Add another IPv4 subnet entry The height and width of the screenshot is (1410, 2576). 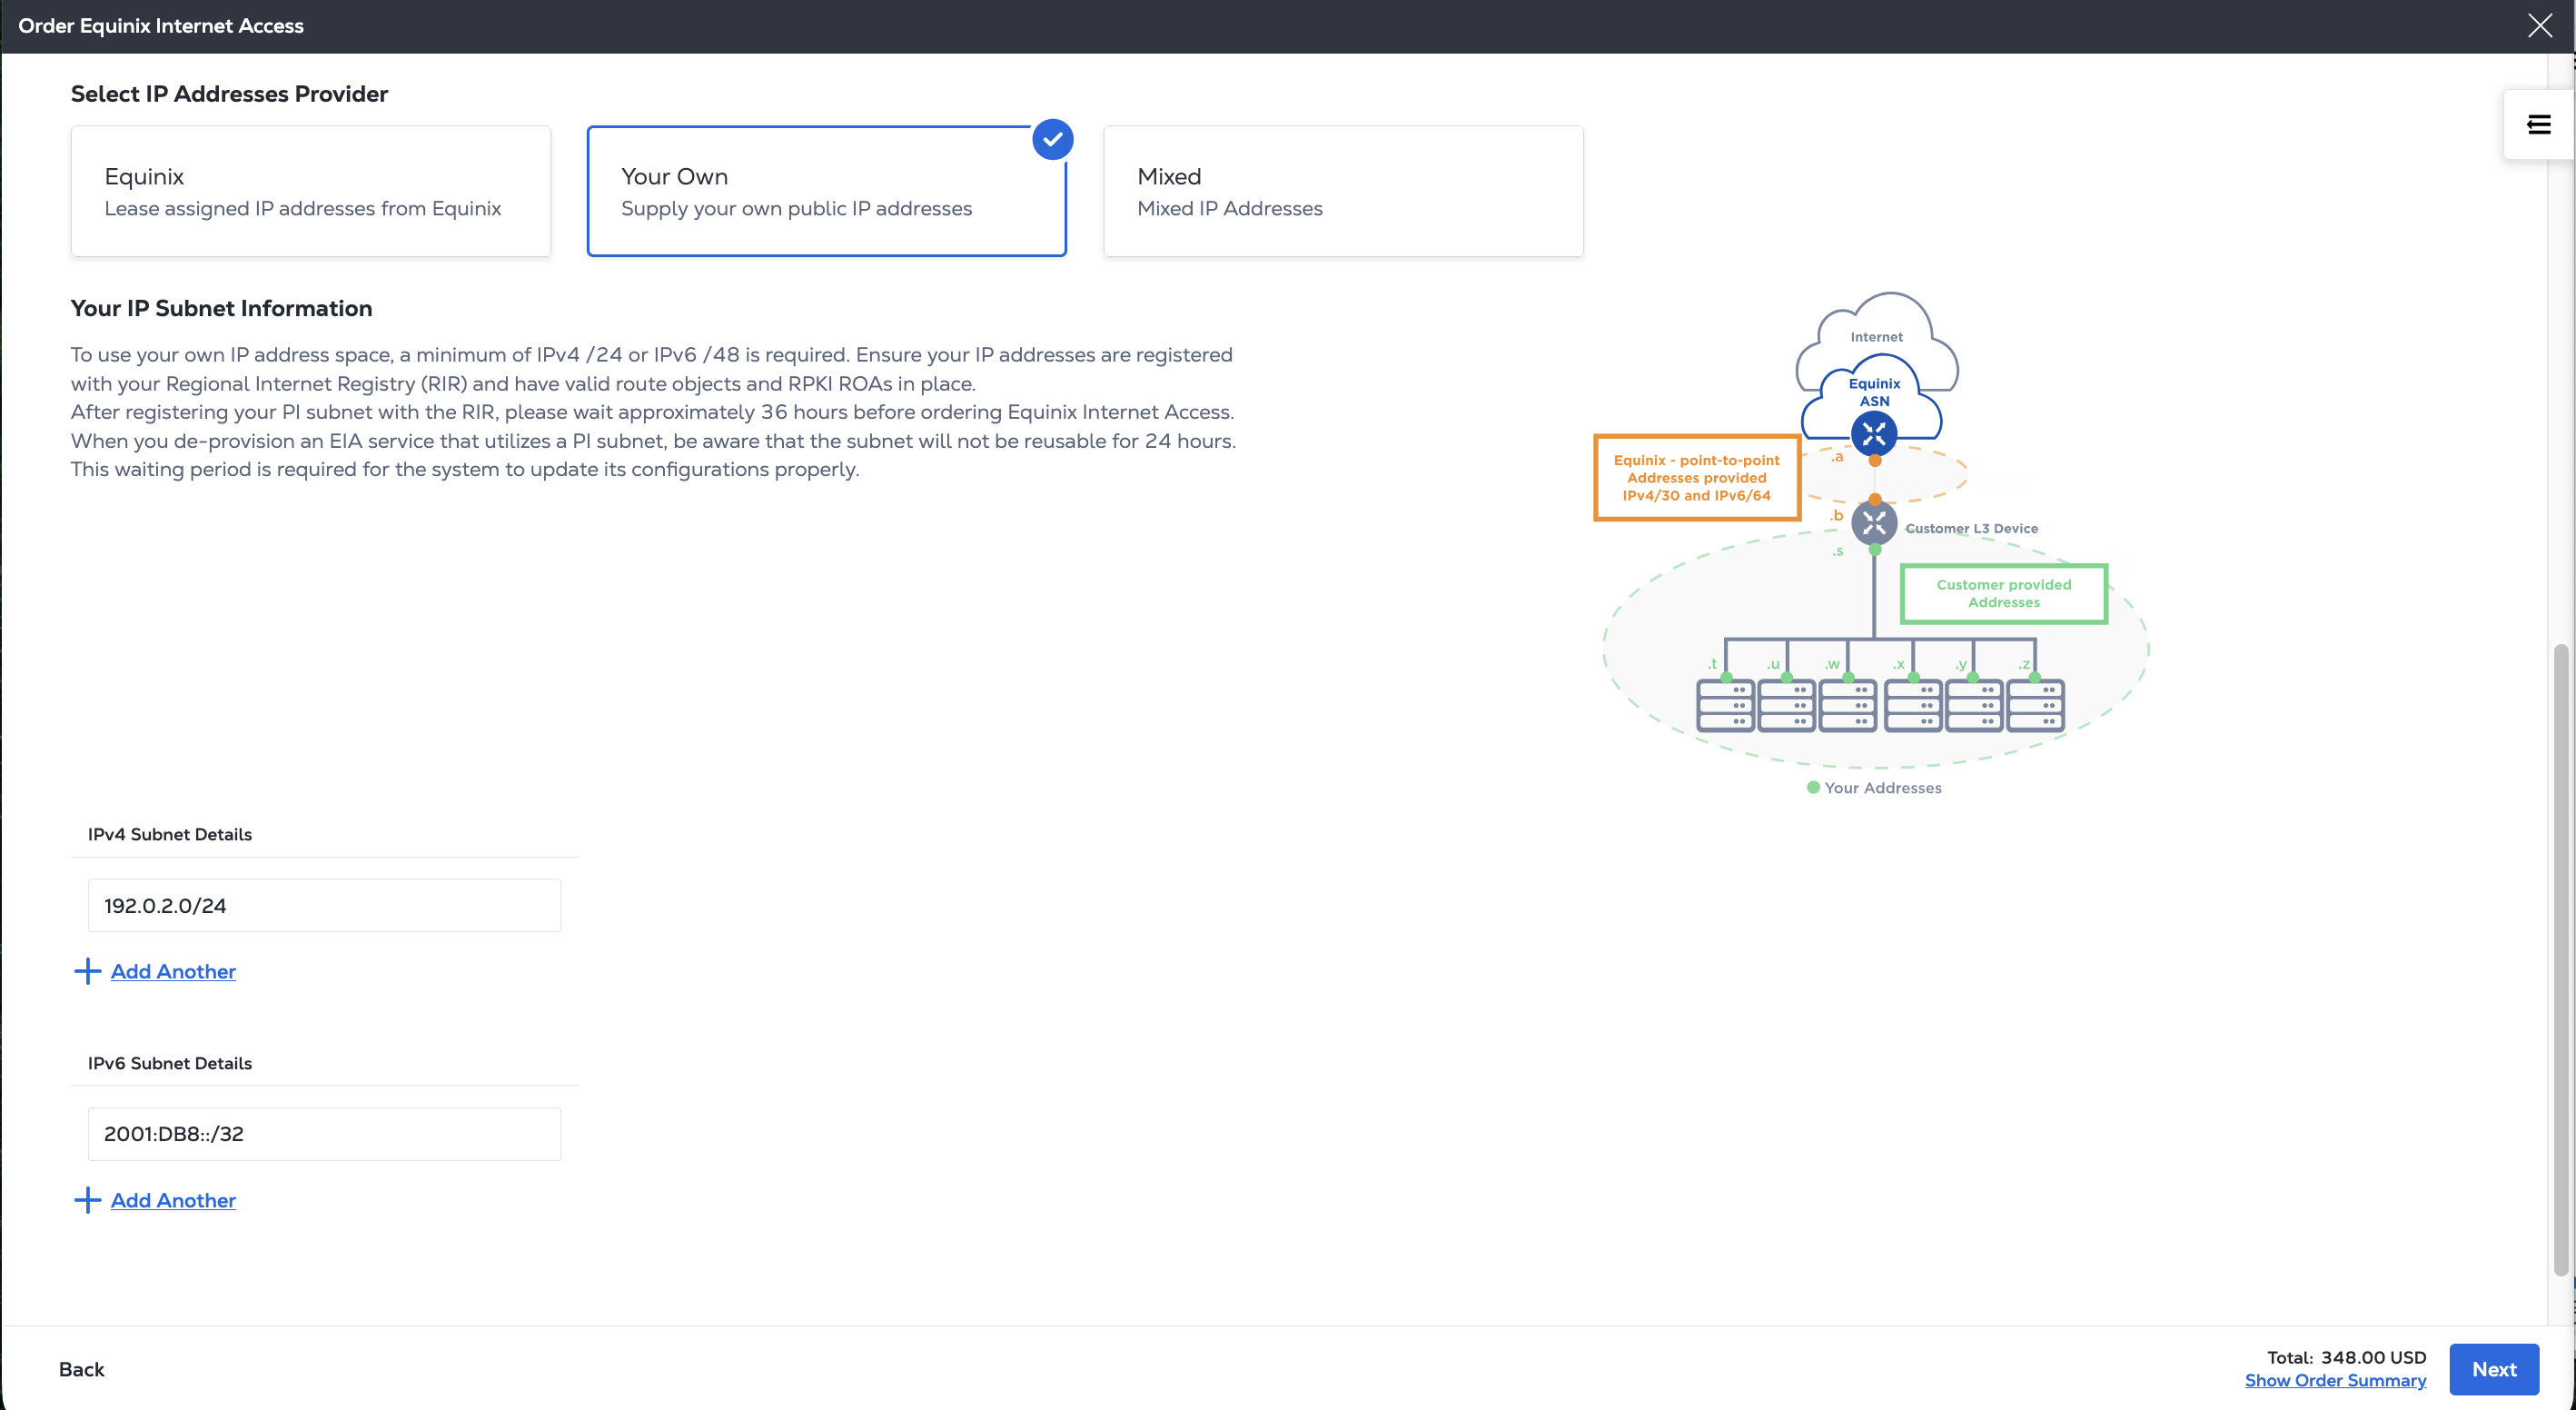coord(173,971)
